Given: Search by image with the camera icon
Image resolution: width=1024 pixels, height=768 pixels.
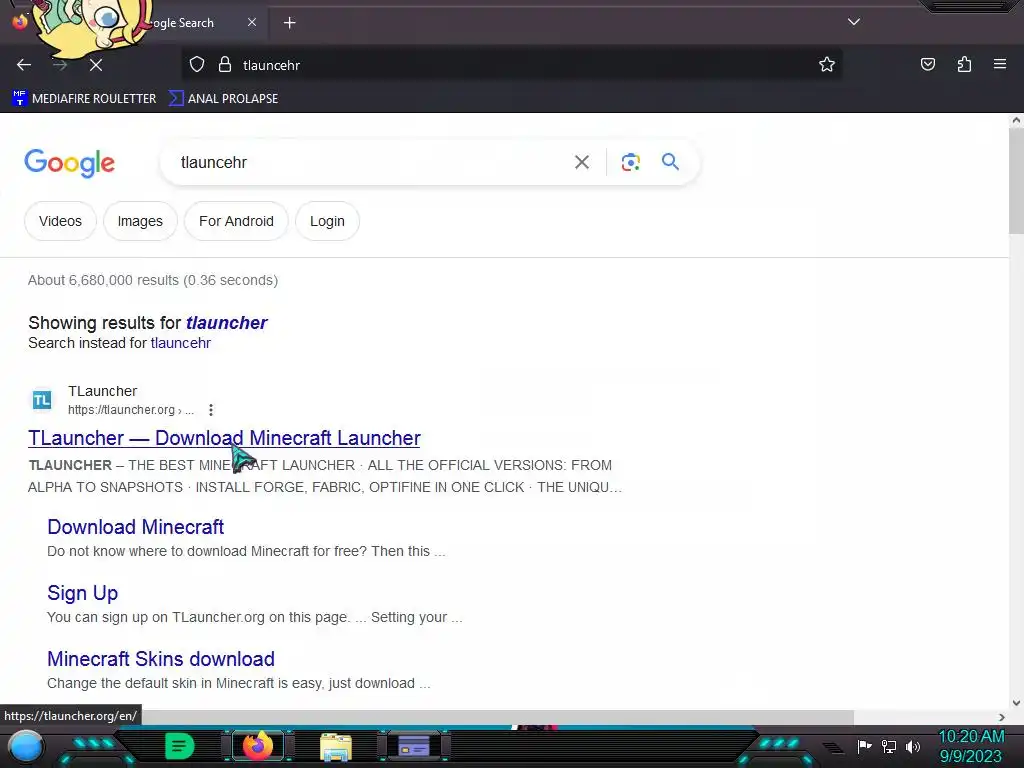Looking at the screenshot, I should pos(630,162).
